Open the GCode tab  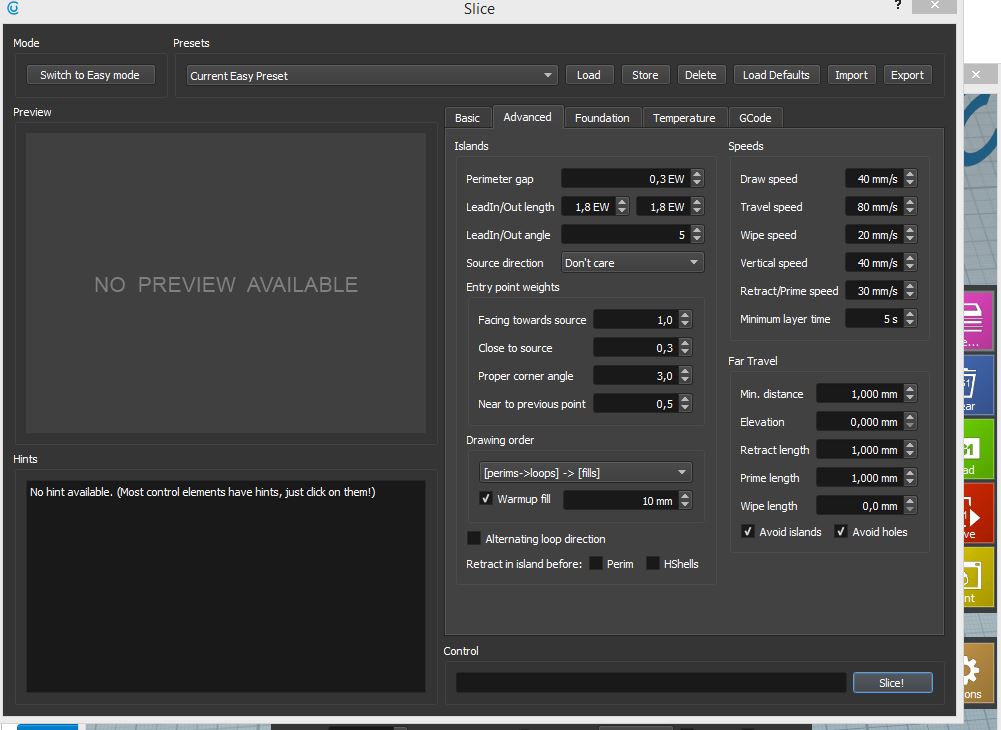(755, 118)
